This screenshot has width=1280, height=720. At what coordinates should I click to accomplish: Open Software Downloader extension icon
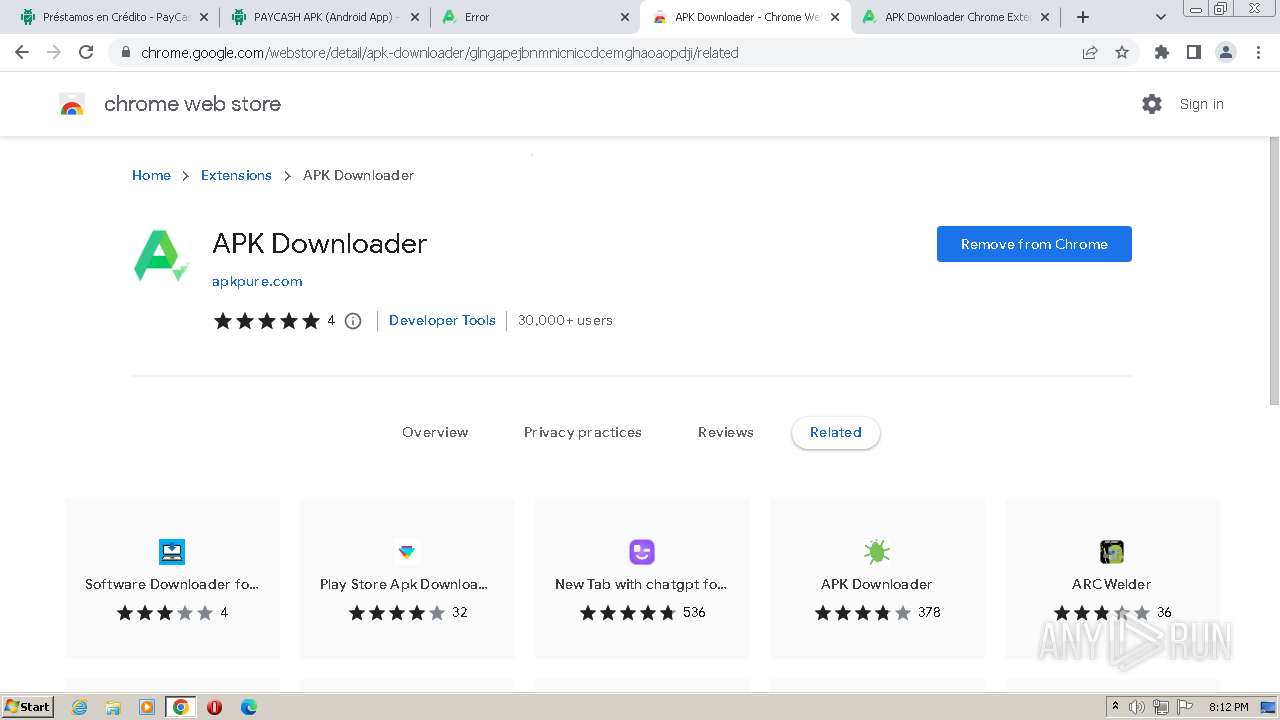pos(172,552)
